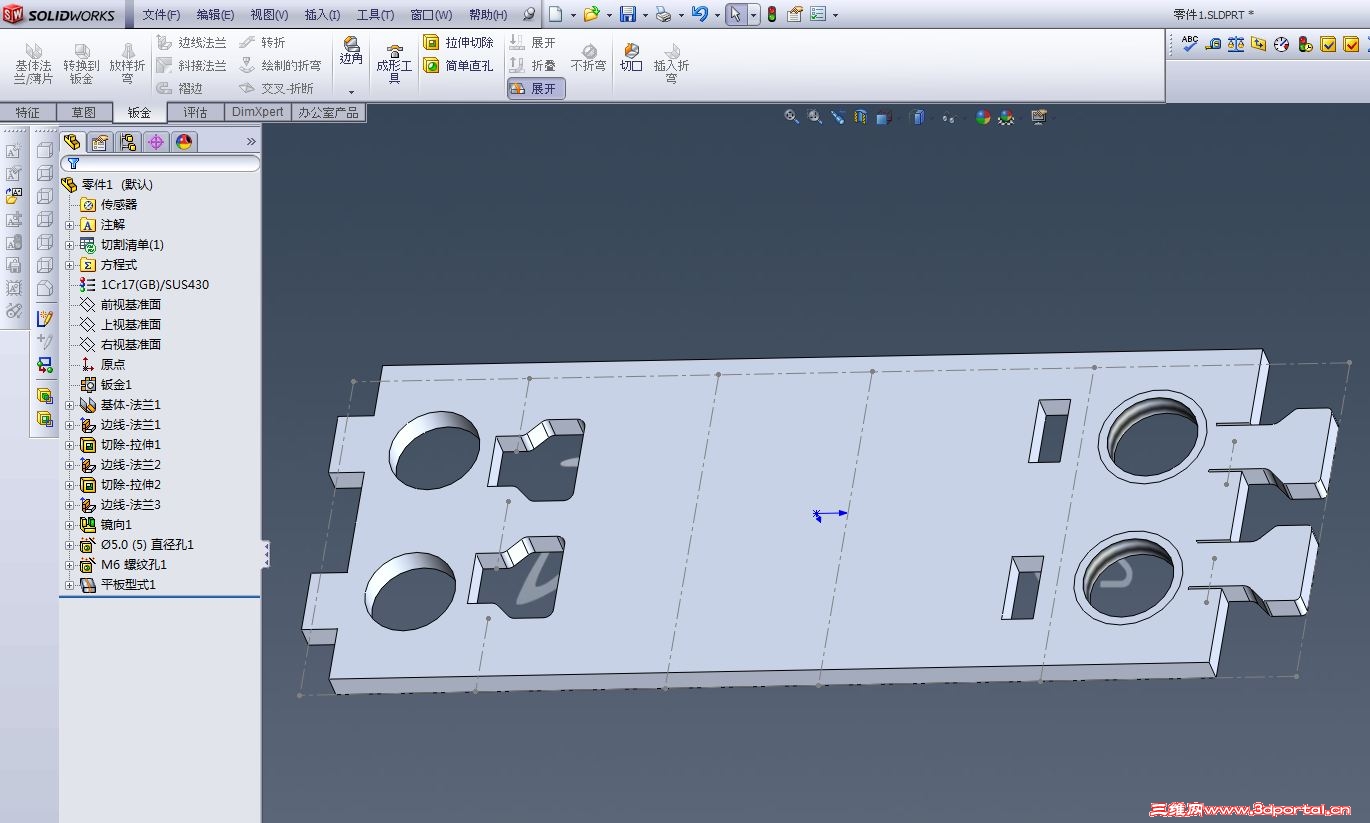Click the feature tree filter field
1370x823 pixels.
(x=160, y=163)
